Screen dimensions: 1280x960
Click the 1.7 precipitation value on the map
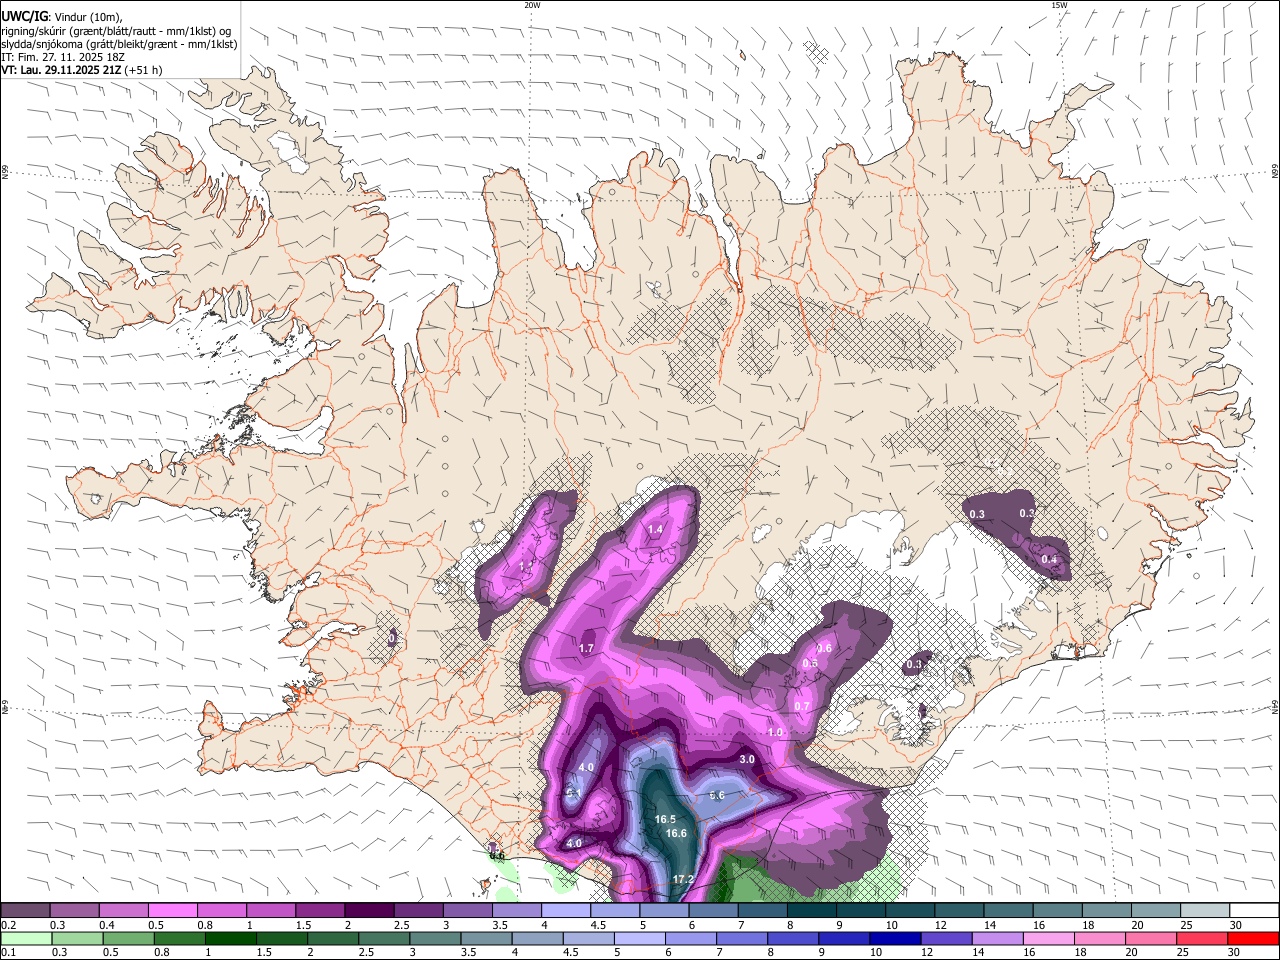587,649
